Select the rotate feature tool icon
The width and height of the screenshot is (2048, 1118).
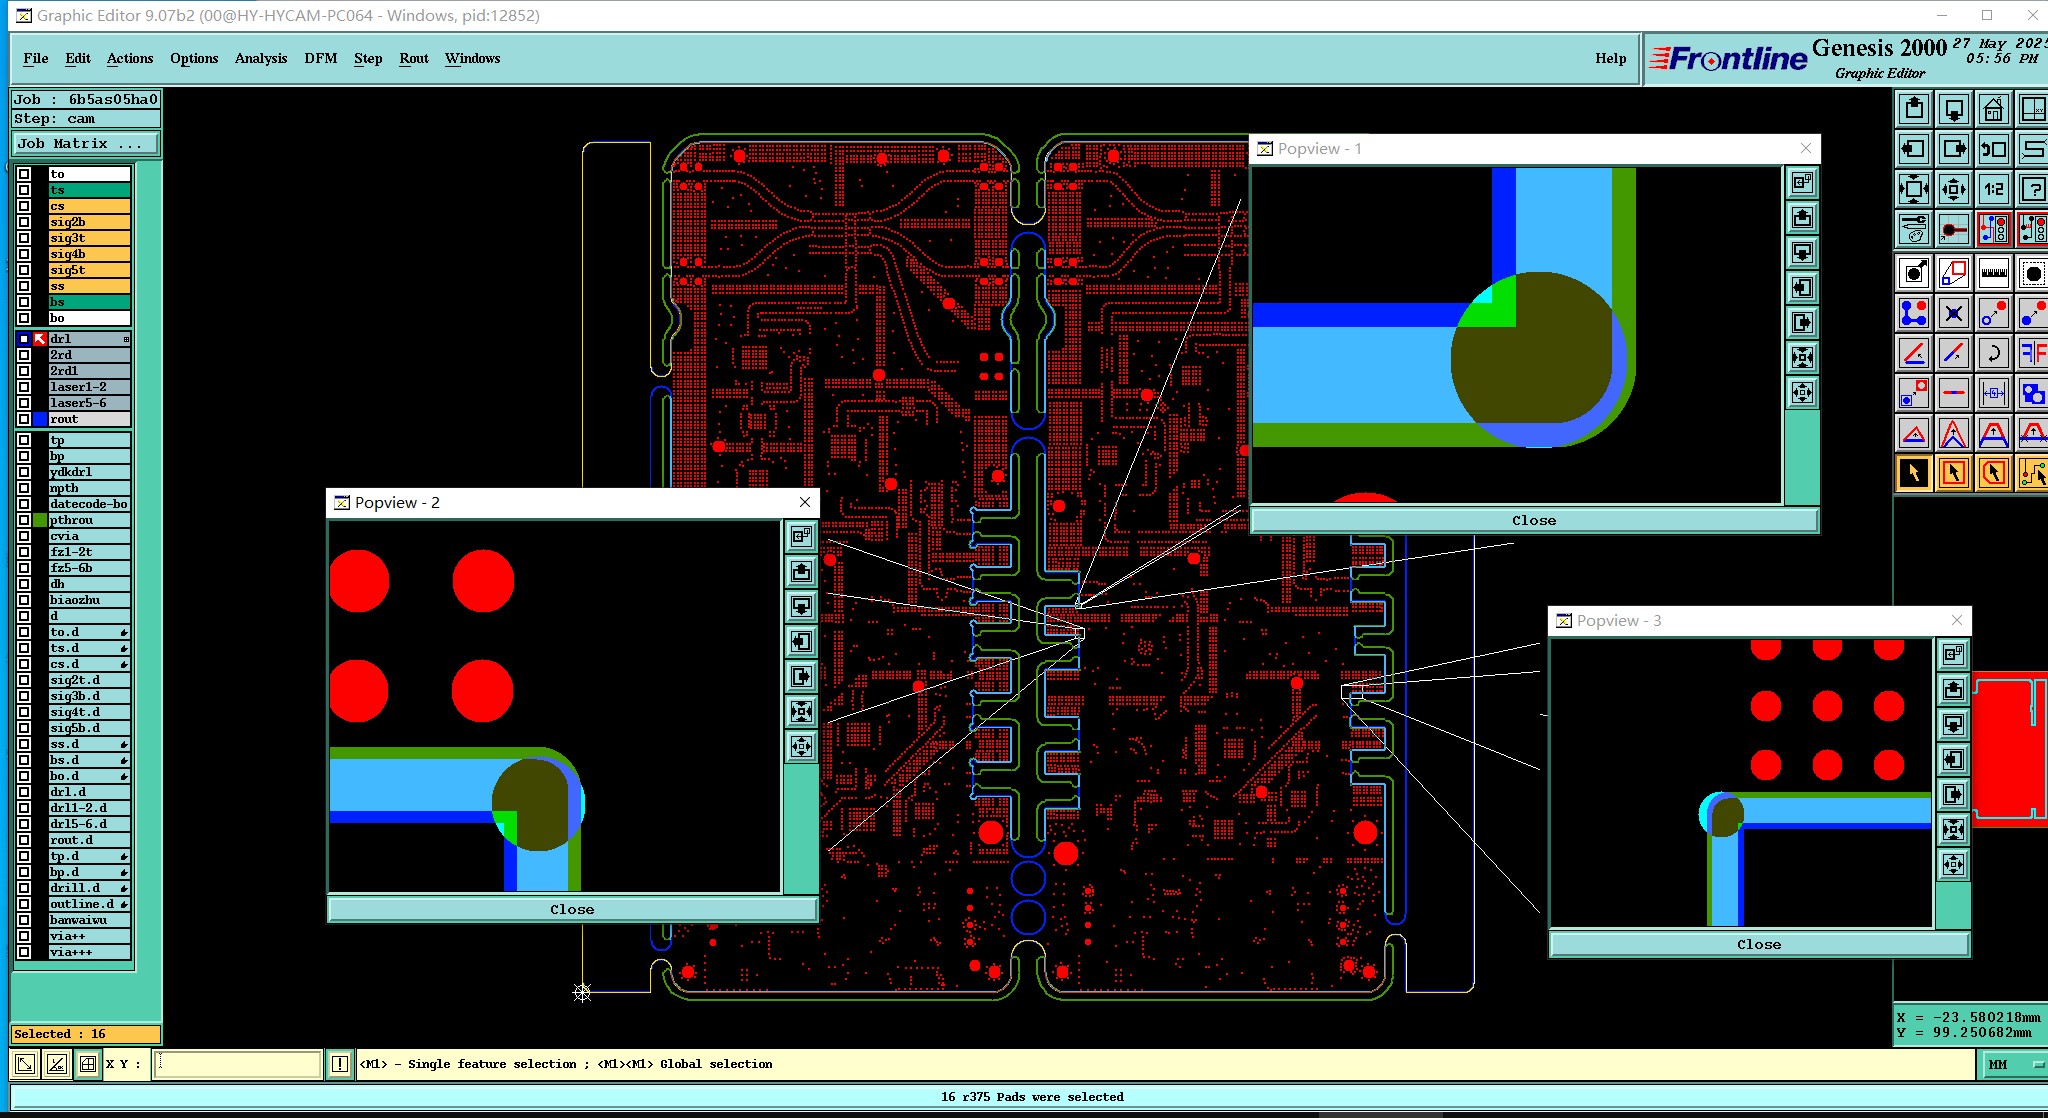[x=1993, y=353]
